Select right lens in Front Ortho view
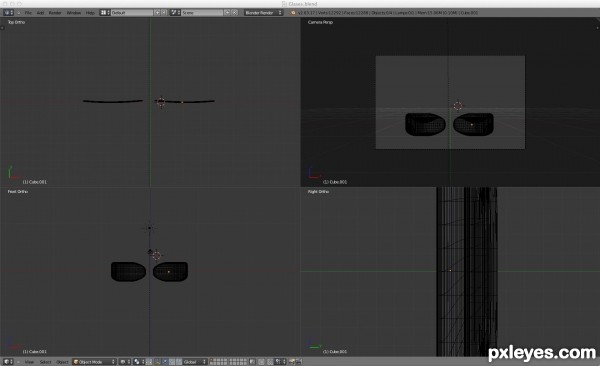 click(170, 271)
